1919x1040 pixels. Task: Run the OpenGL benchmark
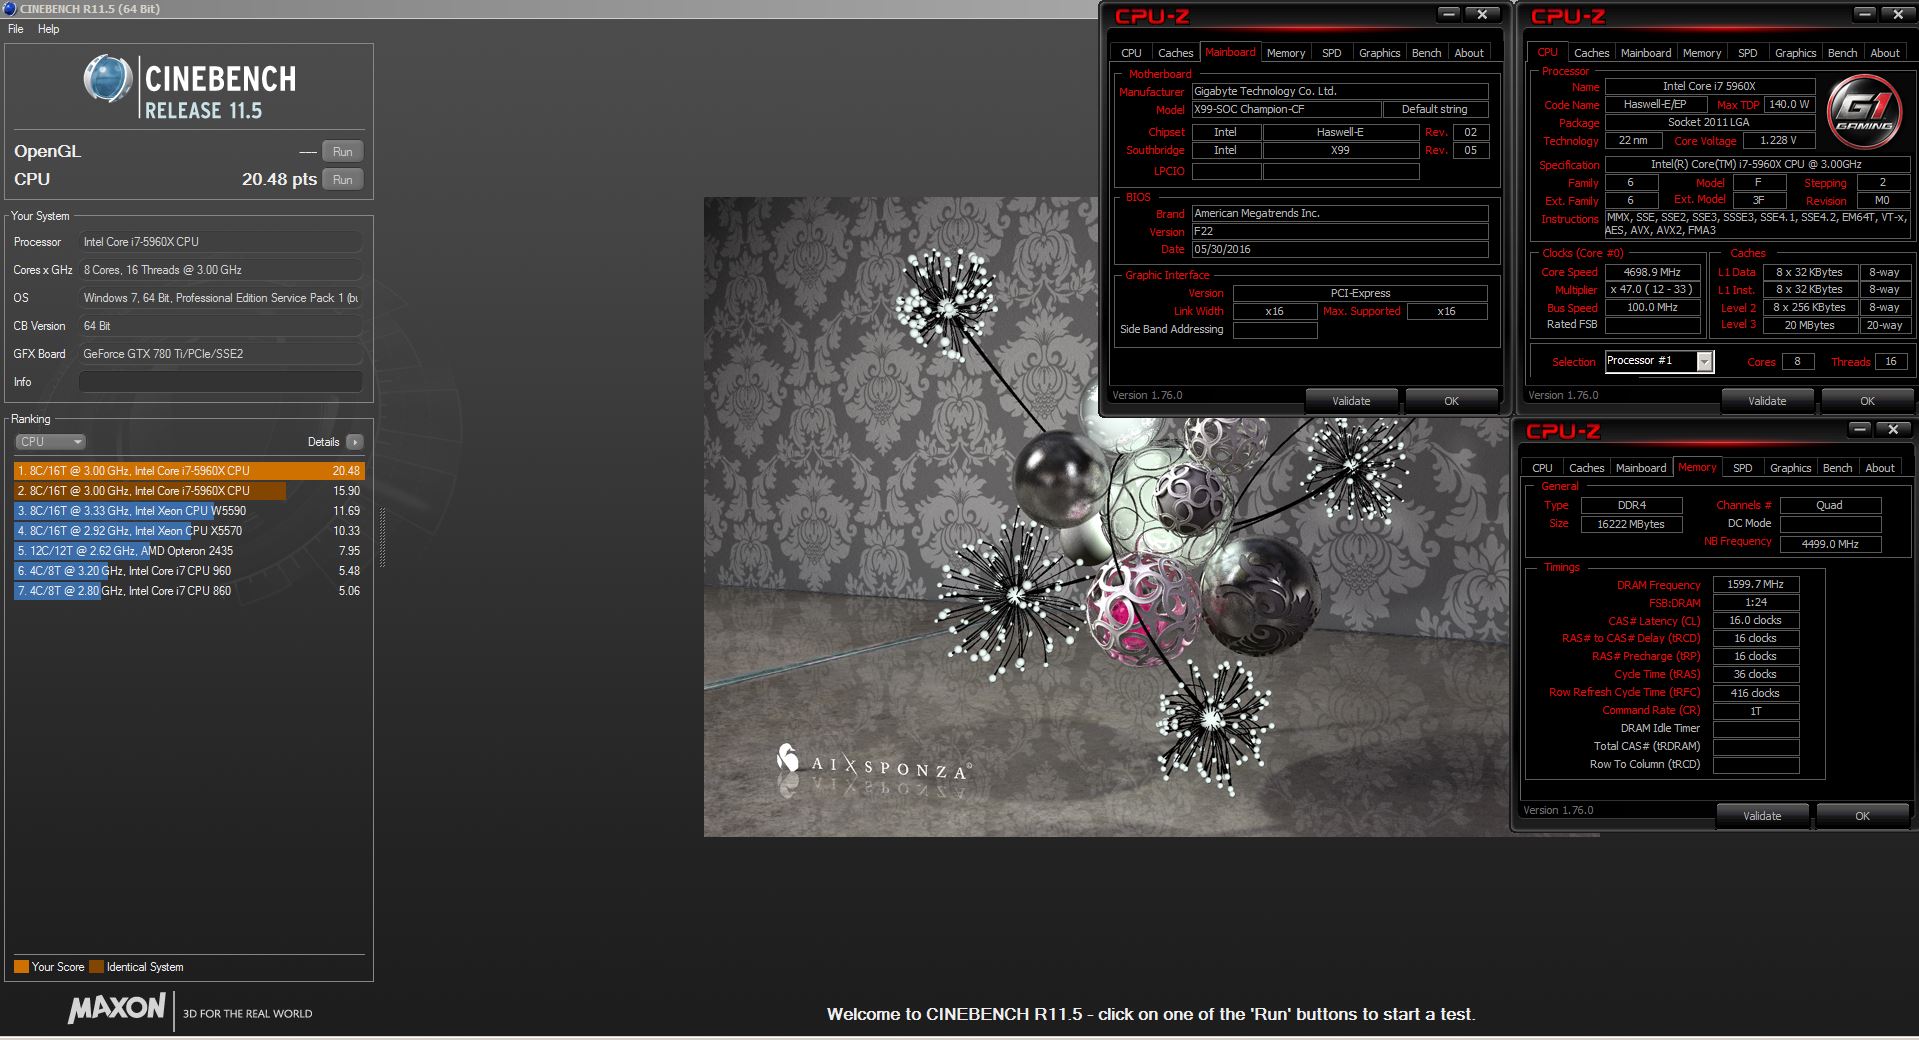[343, 152]
